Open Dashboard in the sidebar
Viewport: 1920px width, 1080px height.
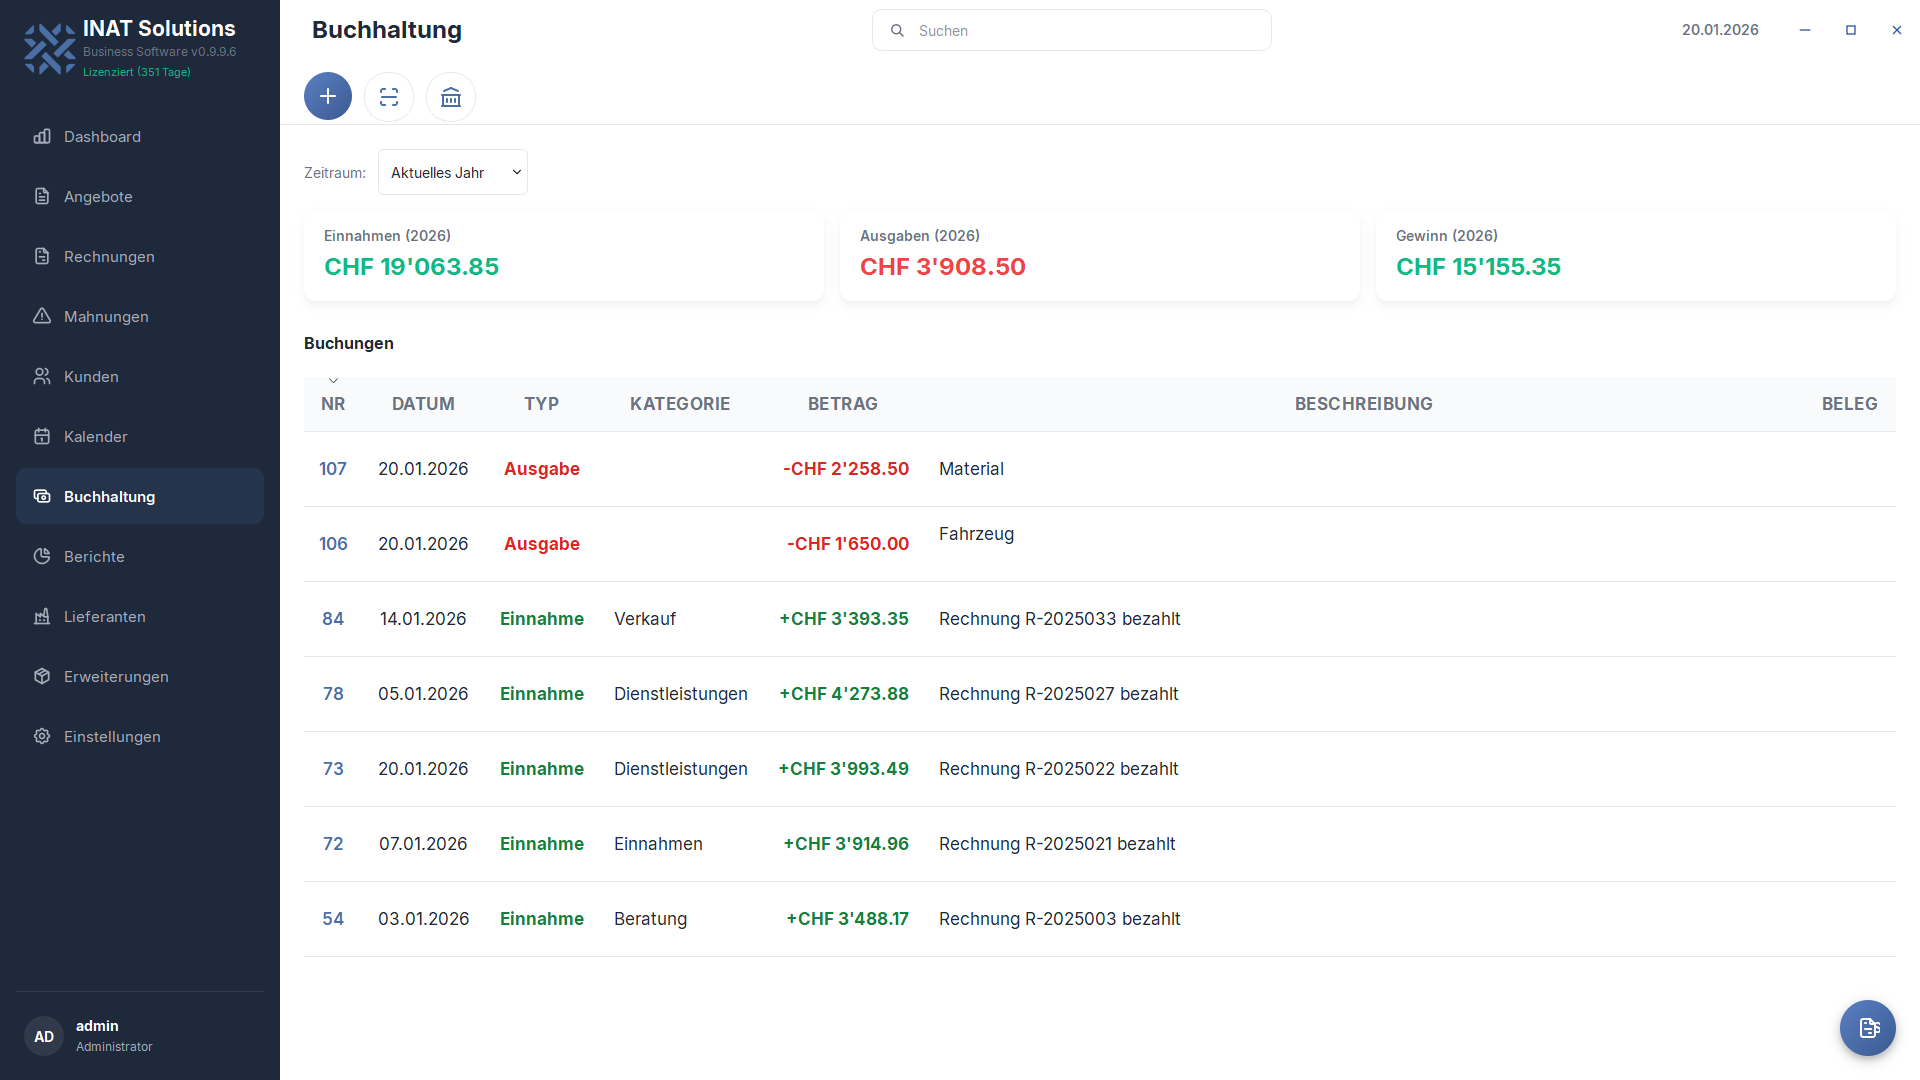coord(102,137)
